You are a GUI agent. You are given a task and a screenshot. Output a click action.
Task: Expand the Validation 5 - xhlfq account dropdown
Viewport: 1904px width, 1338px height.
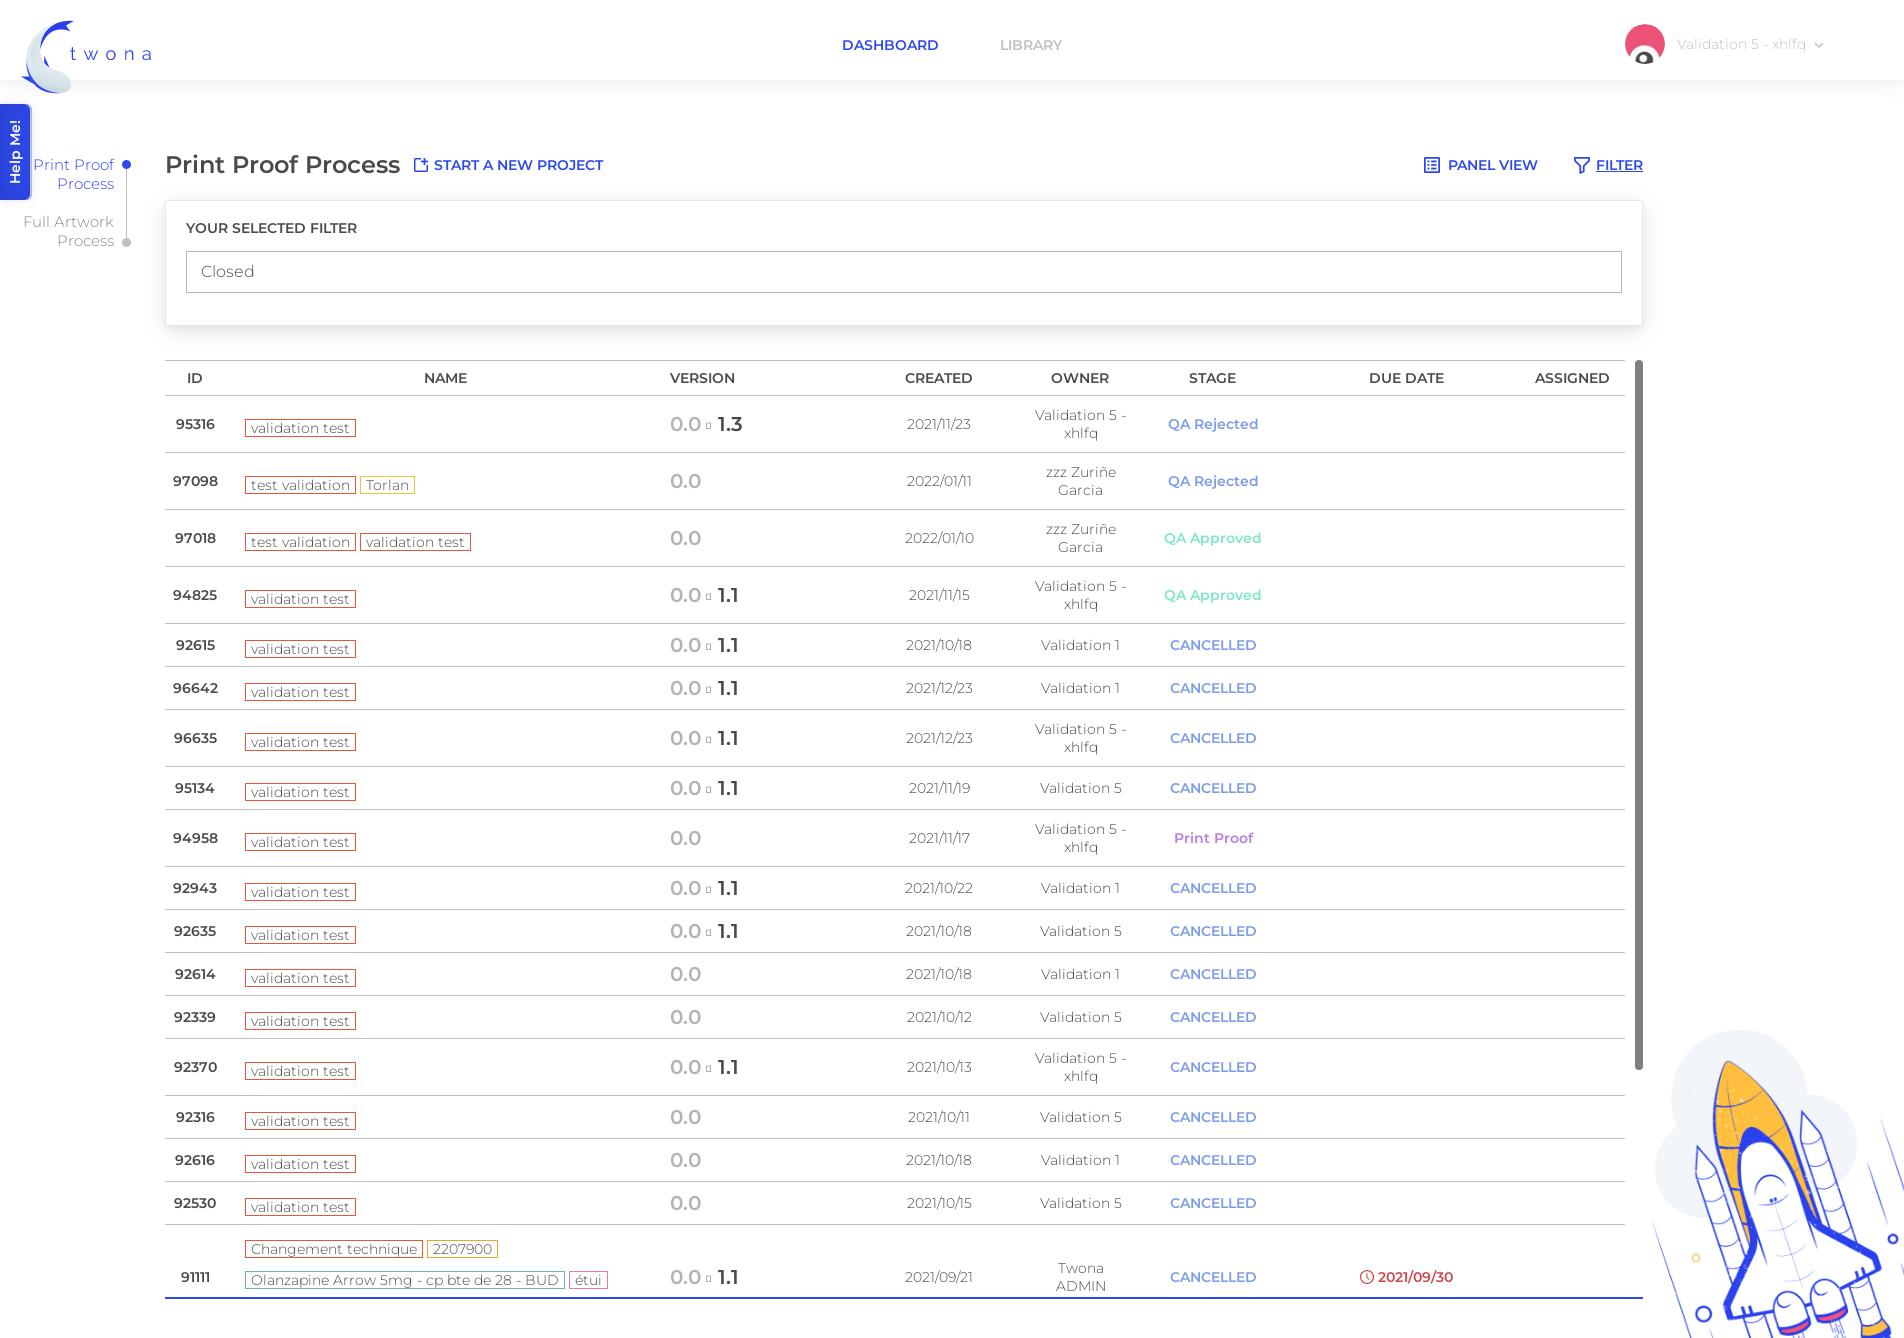[1750, 44]
